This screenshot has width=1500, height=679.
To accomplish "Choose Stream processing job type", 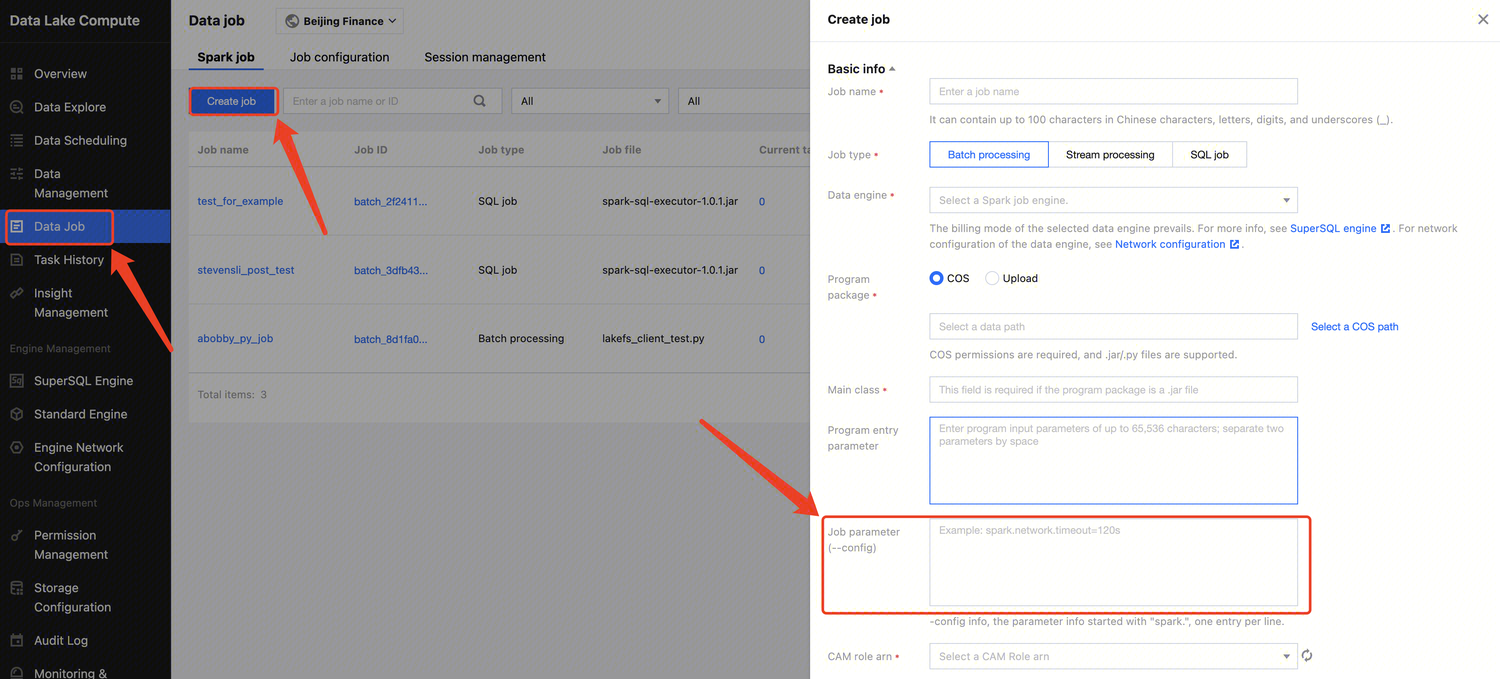I will [1110, 155].
